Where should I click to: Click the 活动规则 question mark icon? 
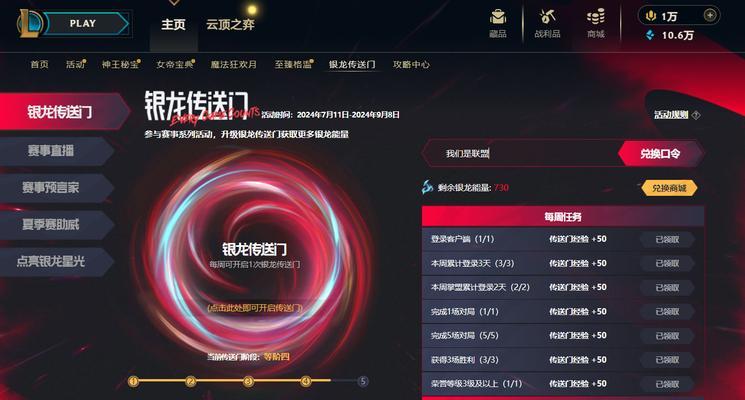coord(696,115)
